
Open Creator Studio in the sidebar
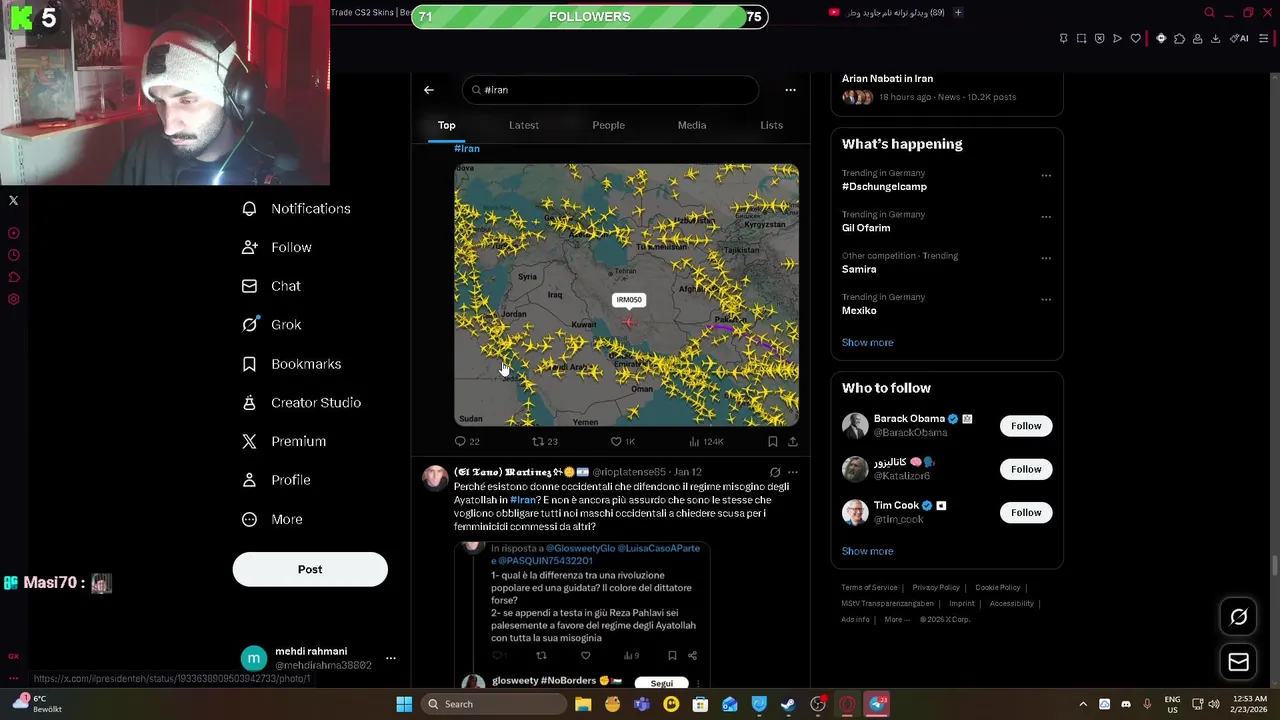pos(301,402)
